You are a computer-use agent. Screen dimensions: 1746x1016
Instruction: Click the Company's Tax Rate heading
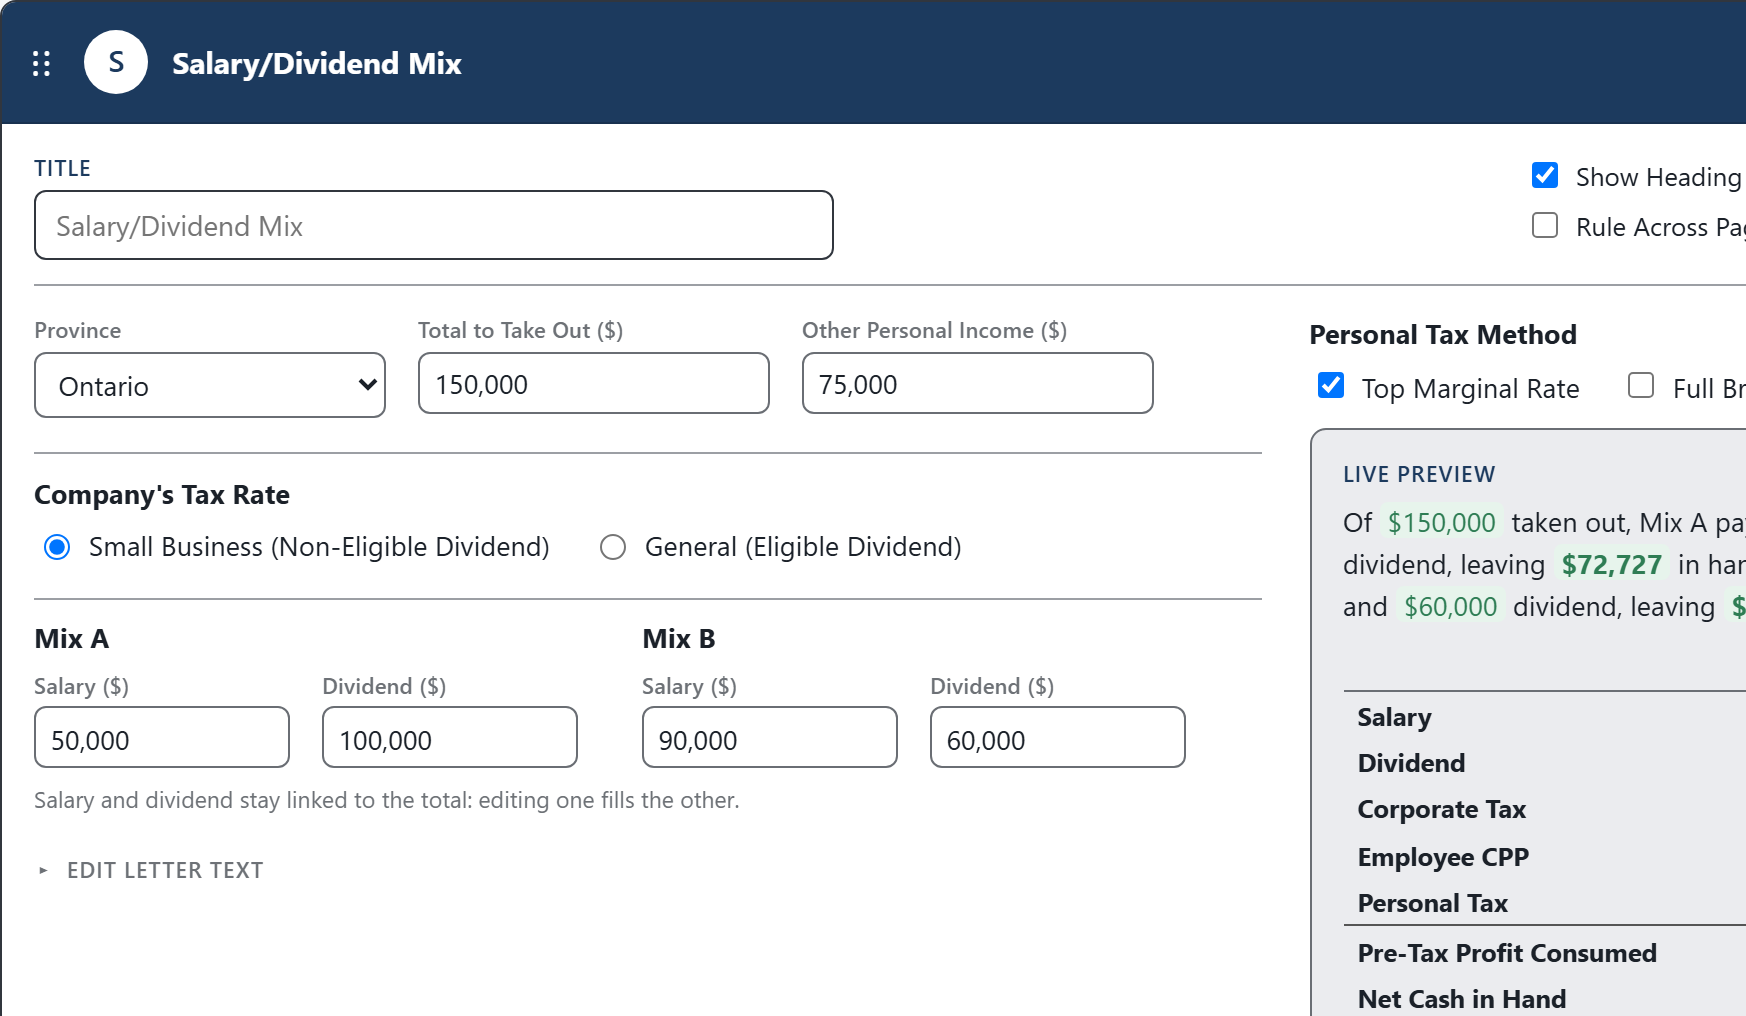coord(162,495)
